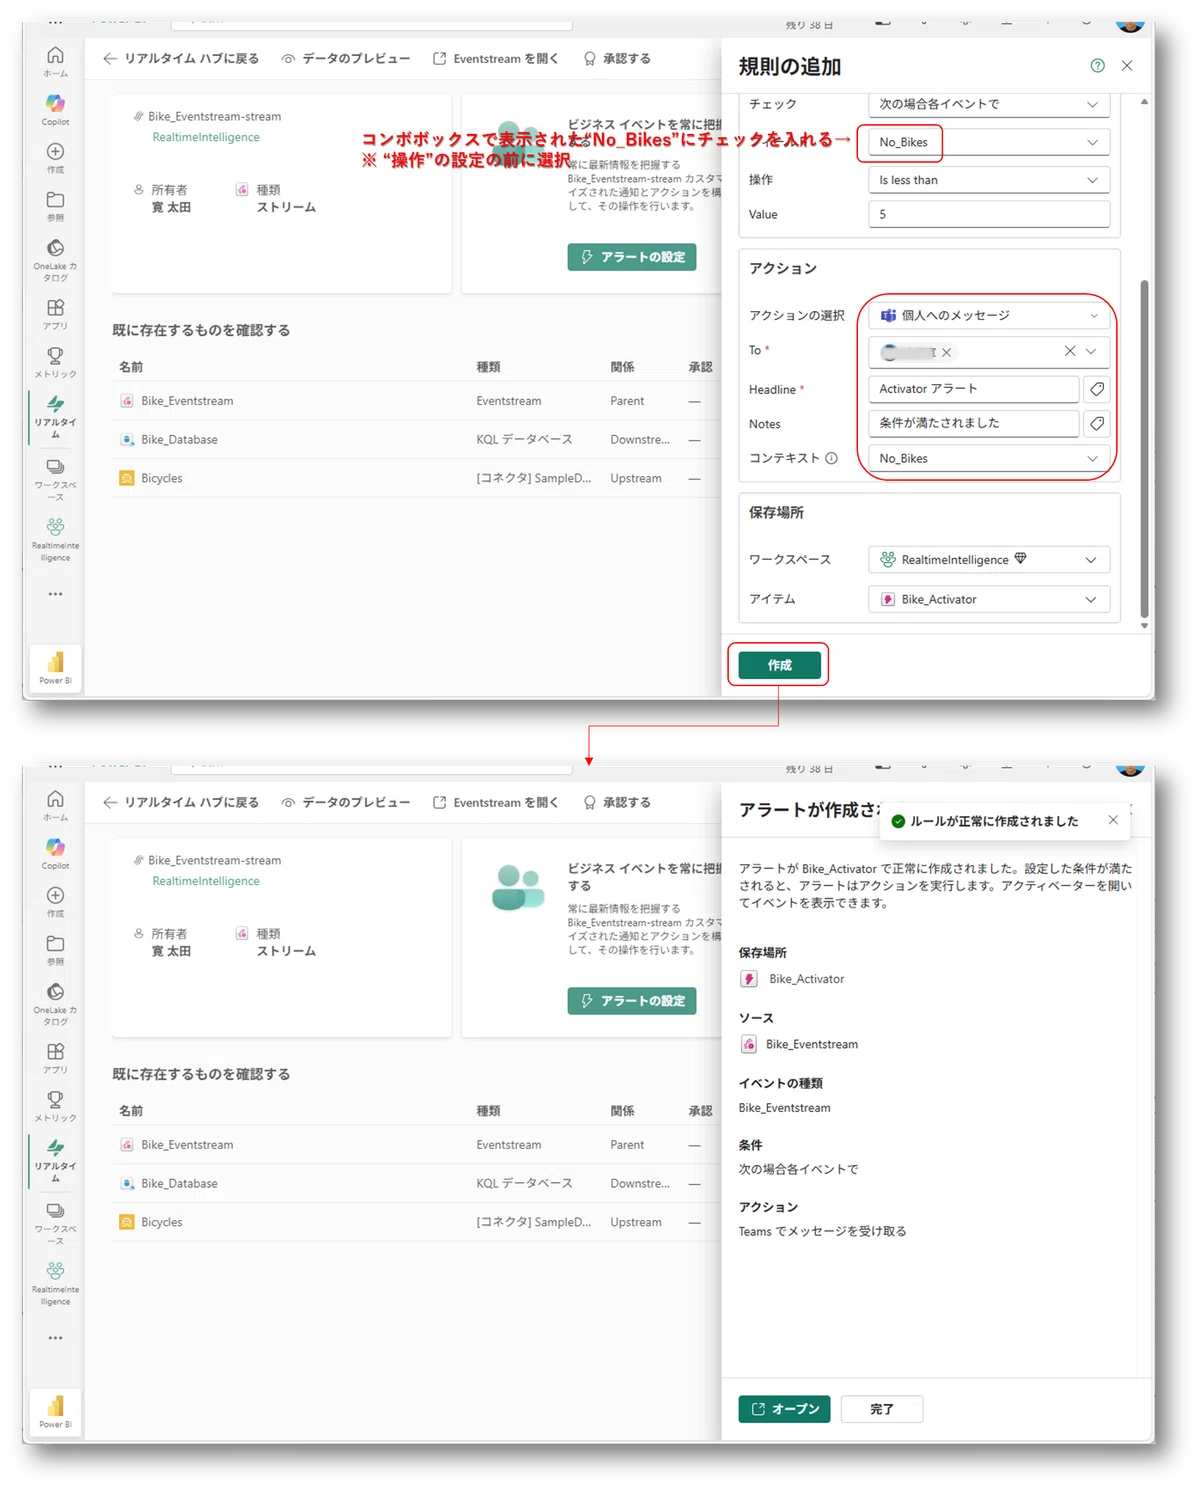1200x1489 pixels.
Task: Remove the recipient chip in the To field
Action: [x=946, y=352]
